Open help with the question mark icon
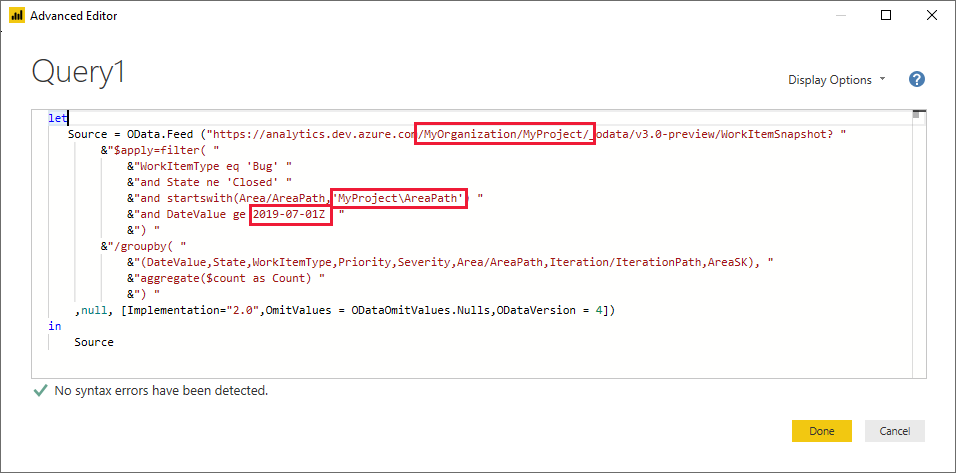The height and width of the screenshot is (473, 956). tap(916, 80)
